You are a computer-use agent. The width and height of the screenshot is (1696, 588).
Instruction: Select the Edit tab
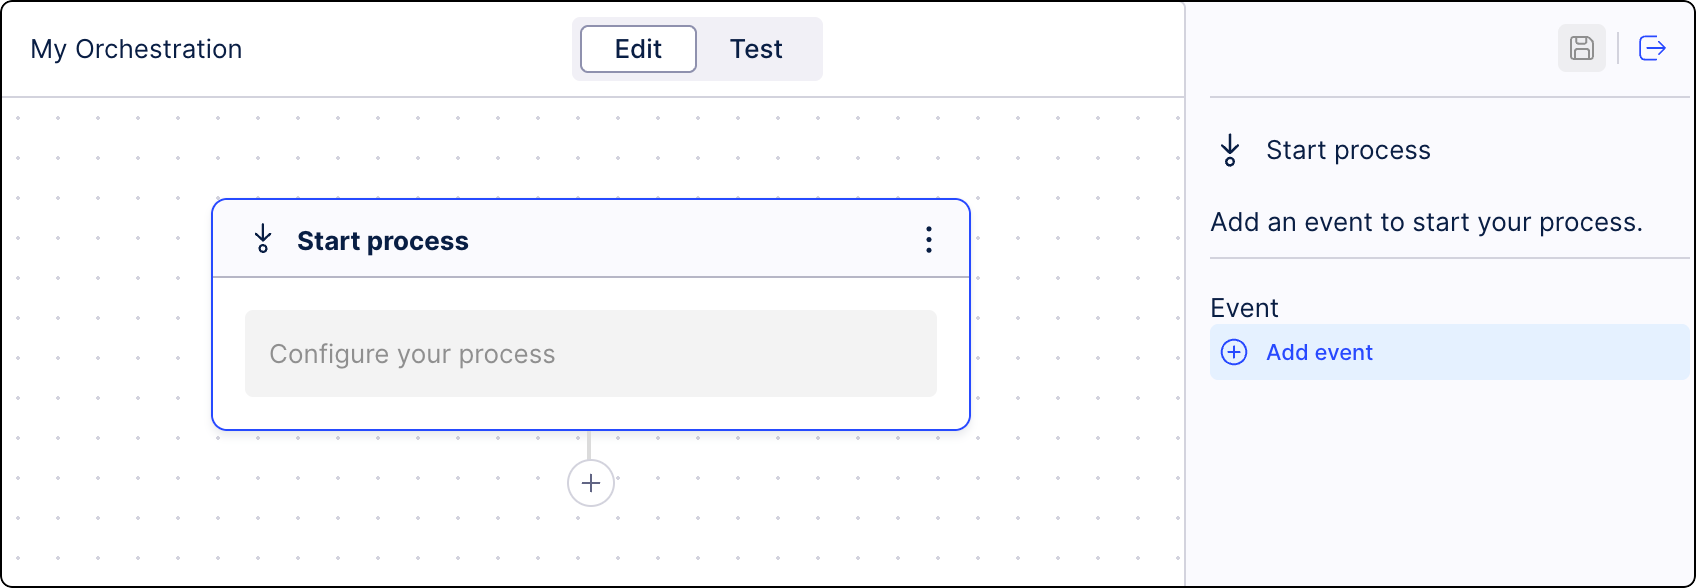(637, 48)
